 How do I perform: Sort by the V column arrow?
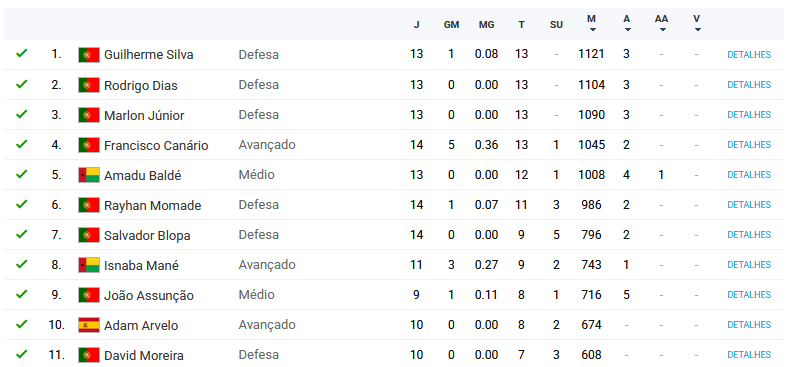[x=697, y=30]
